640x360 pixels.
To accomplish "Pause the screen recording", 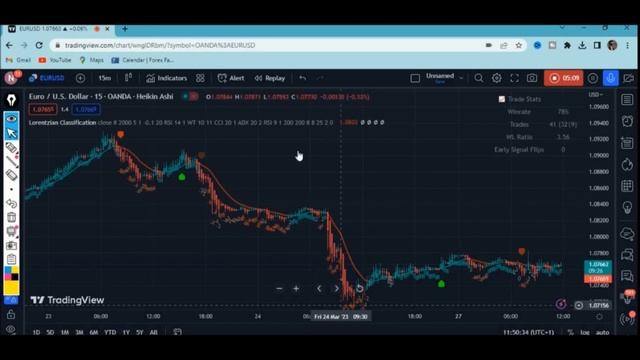I will coord(593,78).
